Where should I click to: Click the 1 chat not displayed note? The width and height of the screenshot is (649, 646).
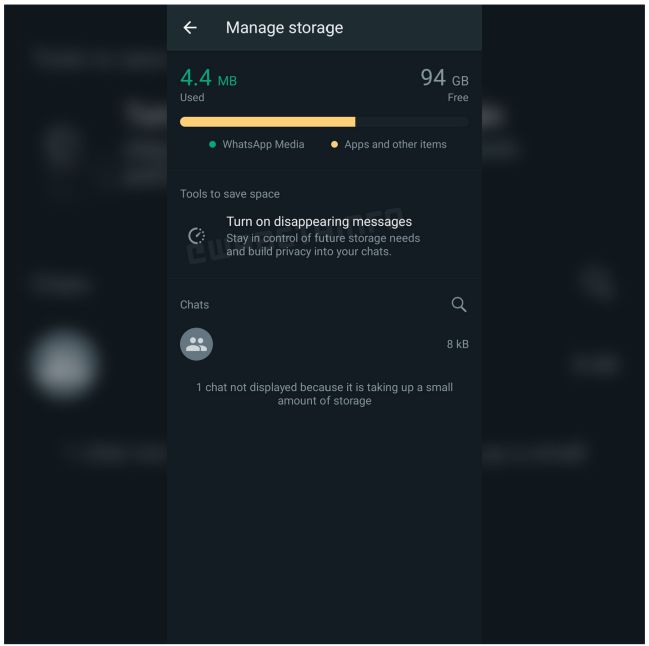[x=324, y=394]
